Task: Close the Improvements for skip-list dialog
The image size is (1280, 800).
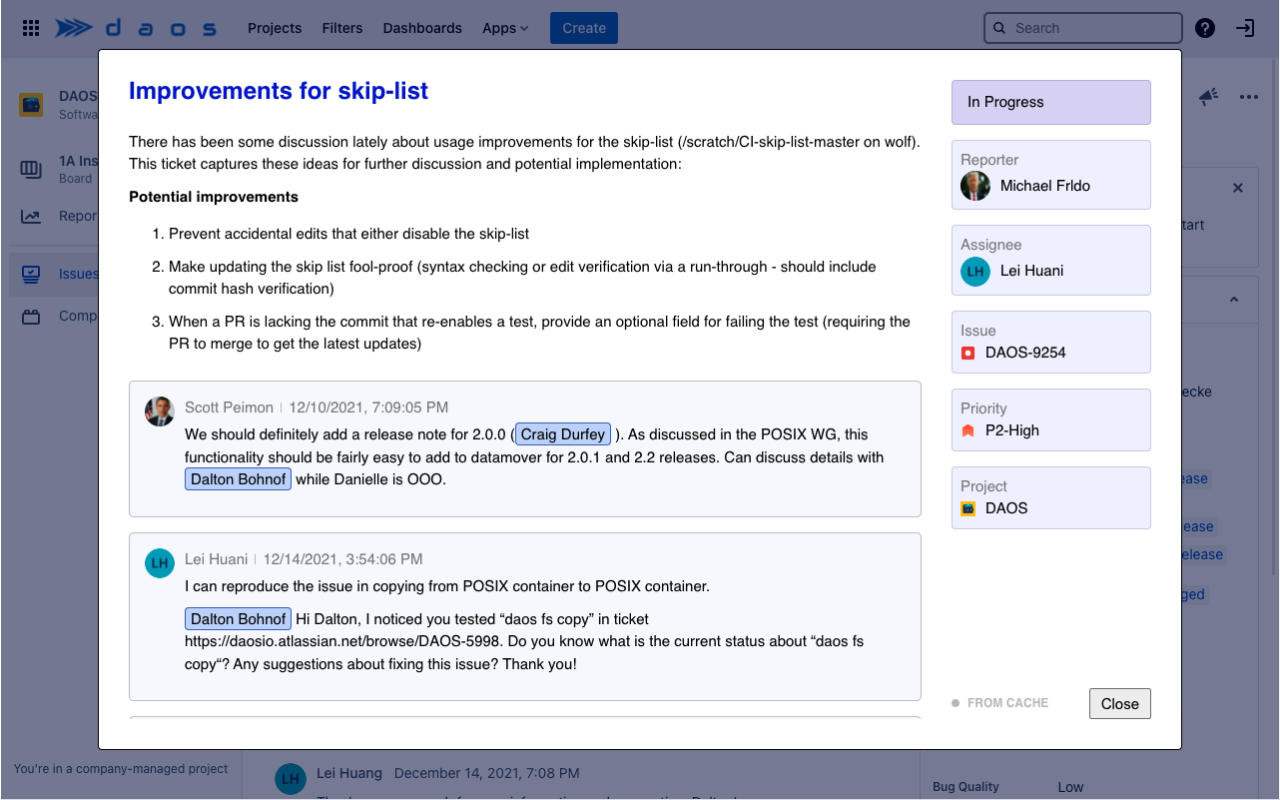Action: [1119, 703]
